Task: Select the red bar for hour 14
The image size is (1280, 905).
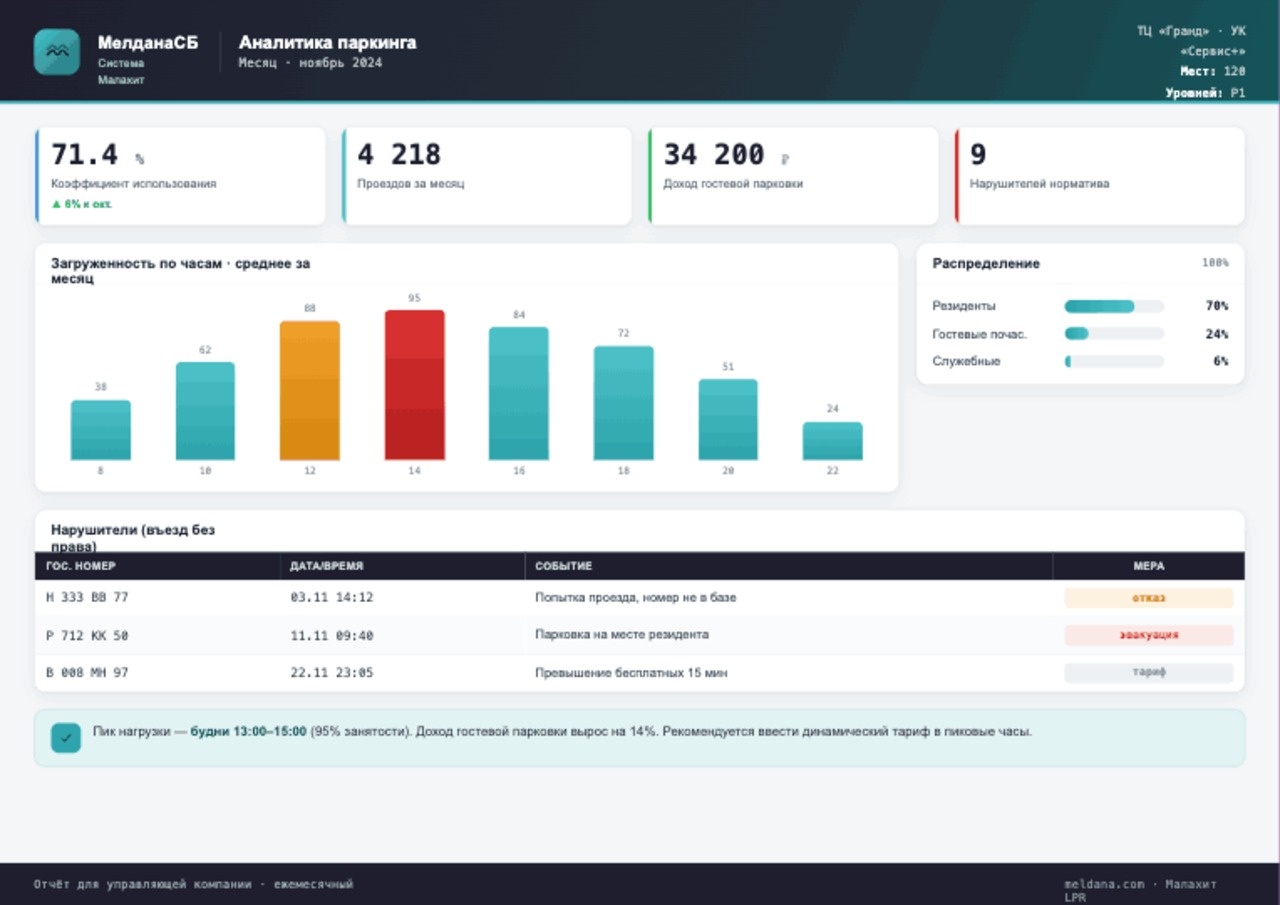Action: (x=414, y=385)
